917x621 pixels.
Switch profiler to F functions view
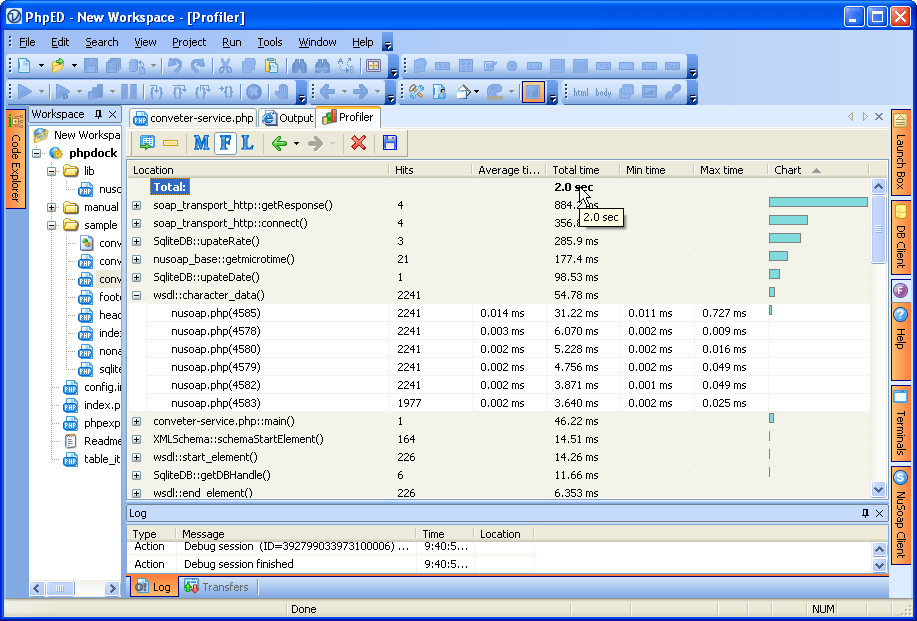click(225, 143)
